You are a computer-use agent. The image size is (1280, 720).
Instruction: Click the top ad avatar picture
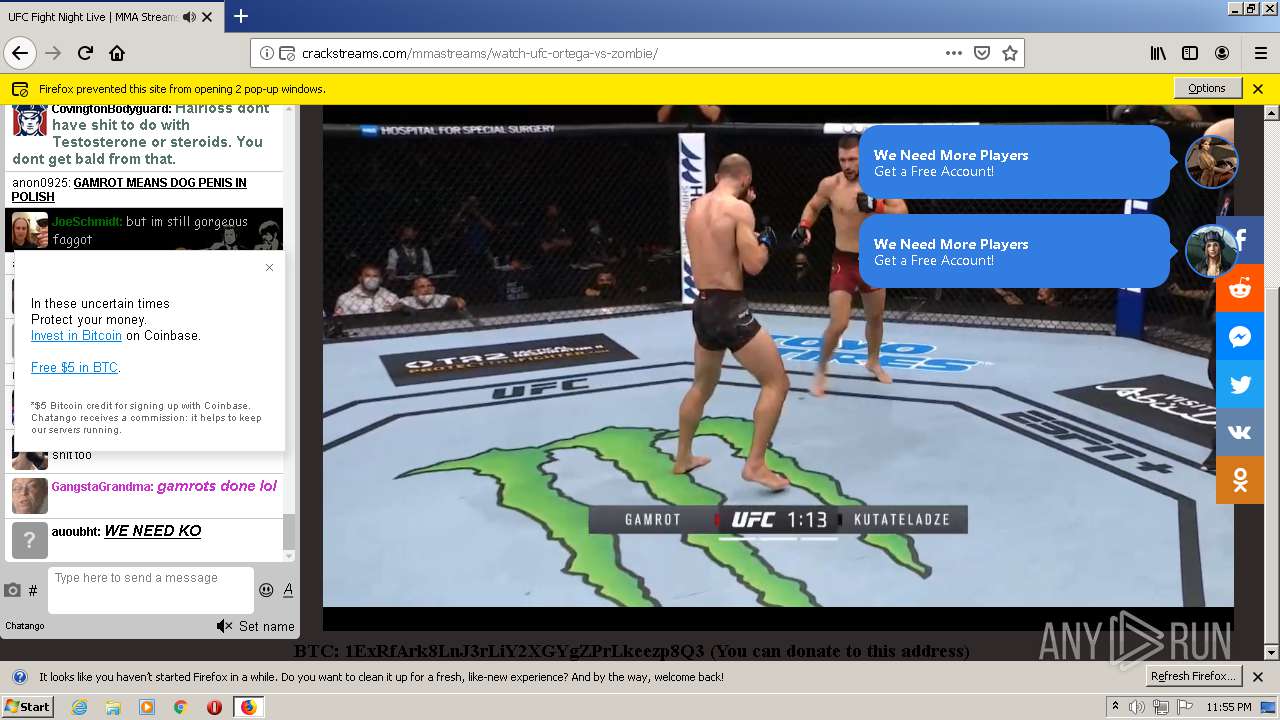[x=1211, y=162]
